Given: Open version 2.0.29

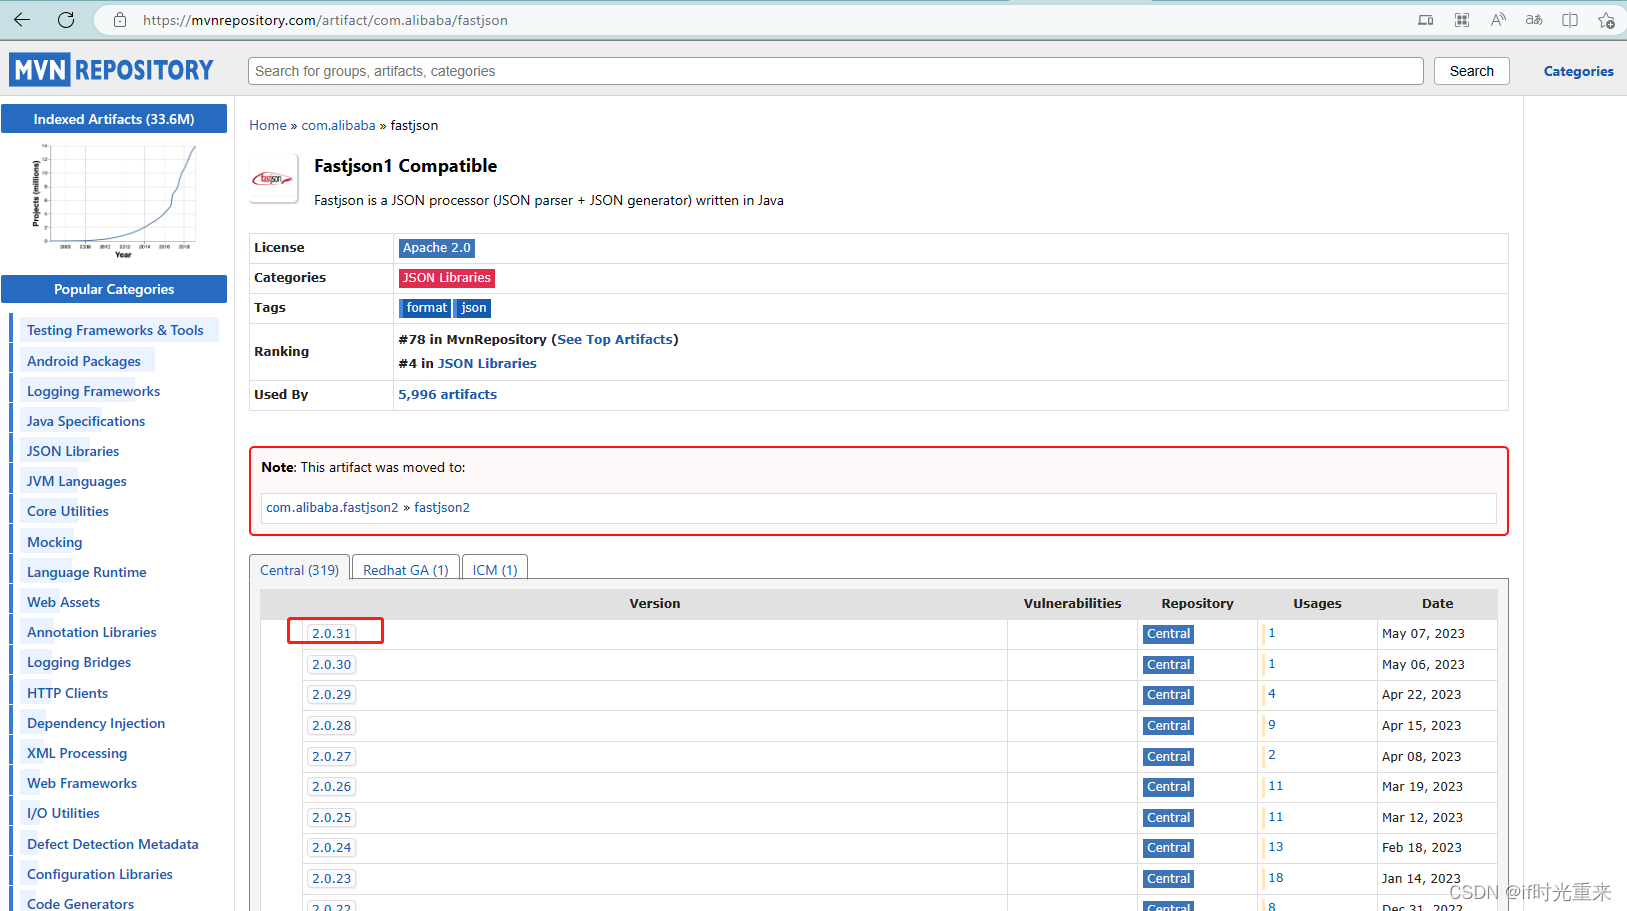Looking at the screenshot, I should (331, 695).
